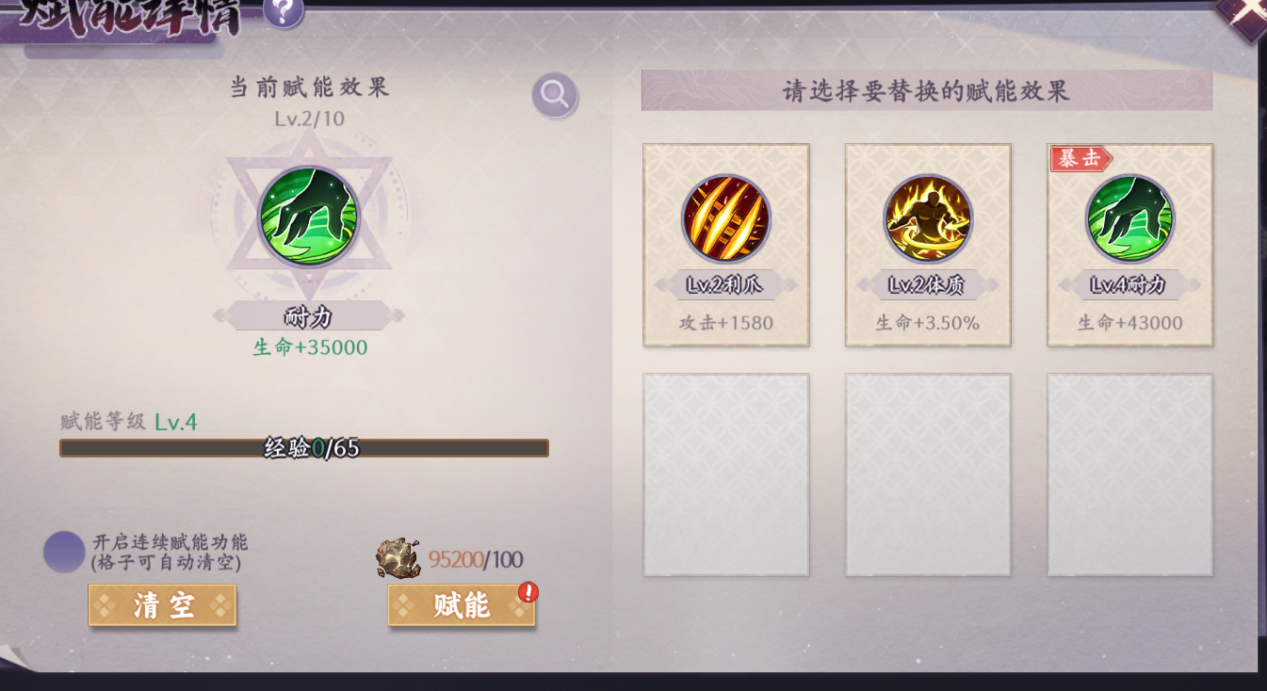
Task: Select the 攻击+1580 effect card
Action: (x=726, y=245)
